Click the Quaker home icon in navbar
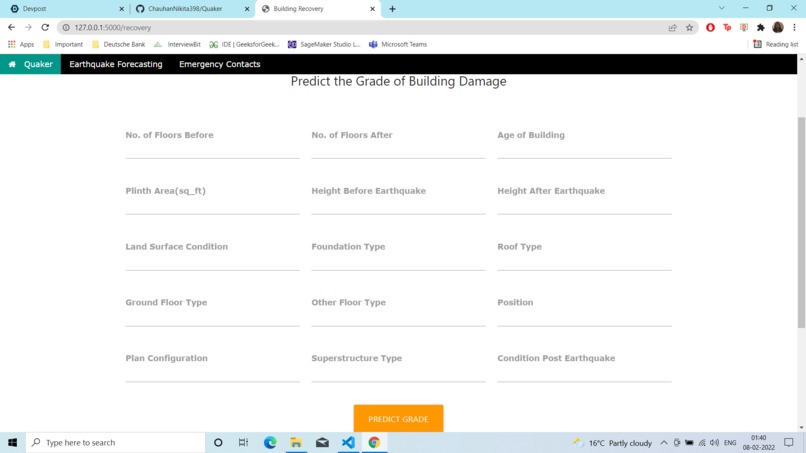The image size is (806, 453). [x=12, y=64]
